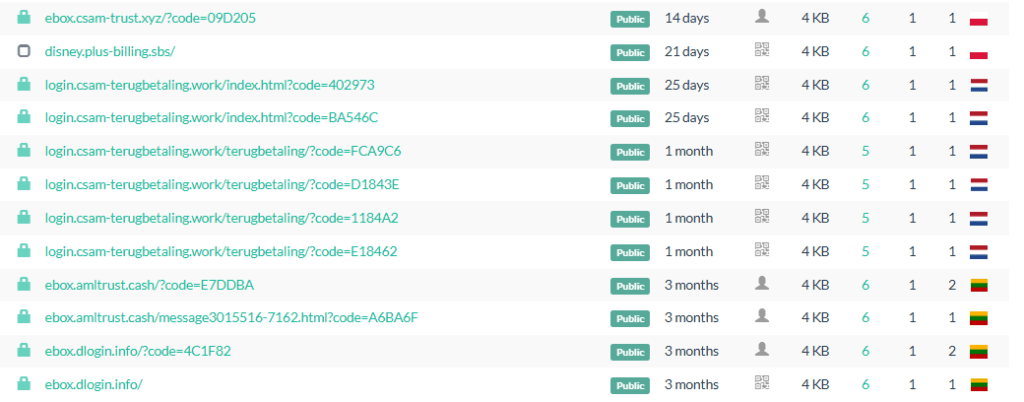Click the Public badge in the ebox.dlogin.info/ root row
This screenshot has width=1024, height=402.
[x=630, y=386]
